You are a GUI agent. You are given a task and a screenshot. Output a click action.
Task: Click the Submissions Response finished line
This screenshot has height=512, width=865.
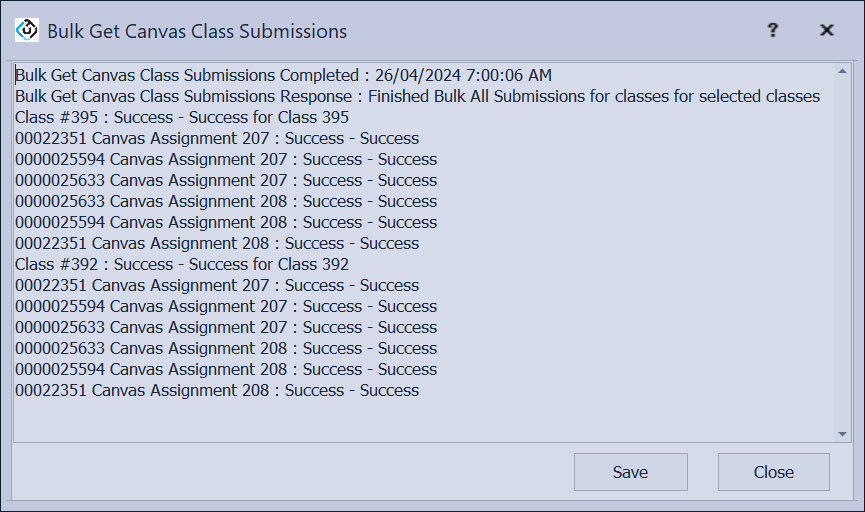point(417,96)
